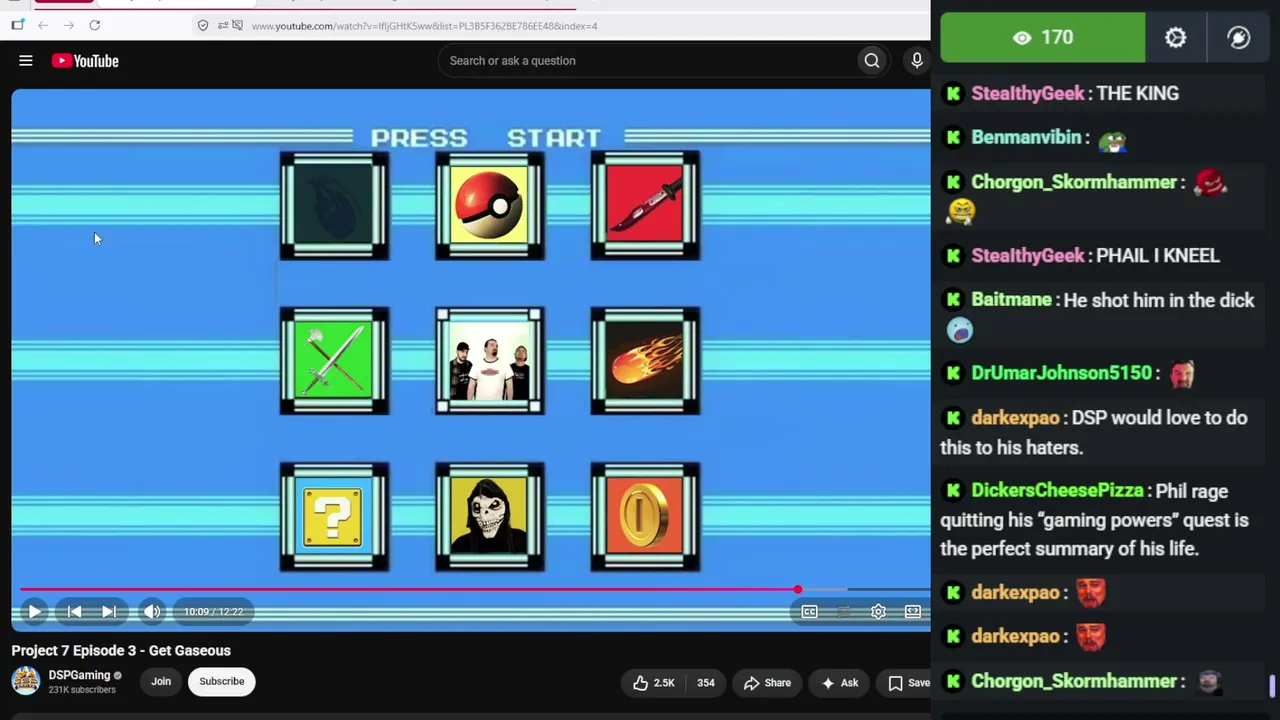Image resolution: width=1280 pixels, height=720 pixels.
Task: Click the dark top-left stage tile
Action: tap(334, 206)
